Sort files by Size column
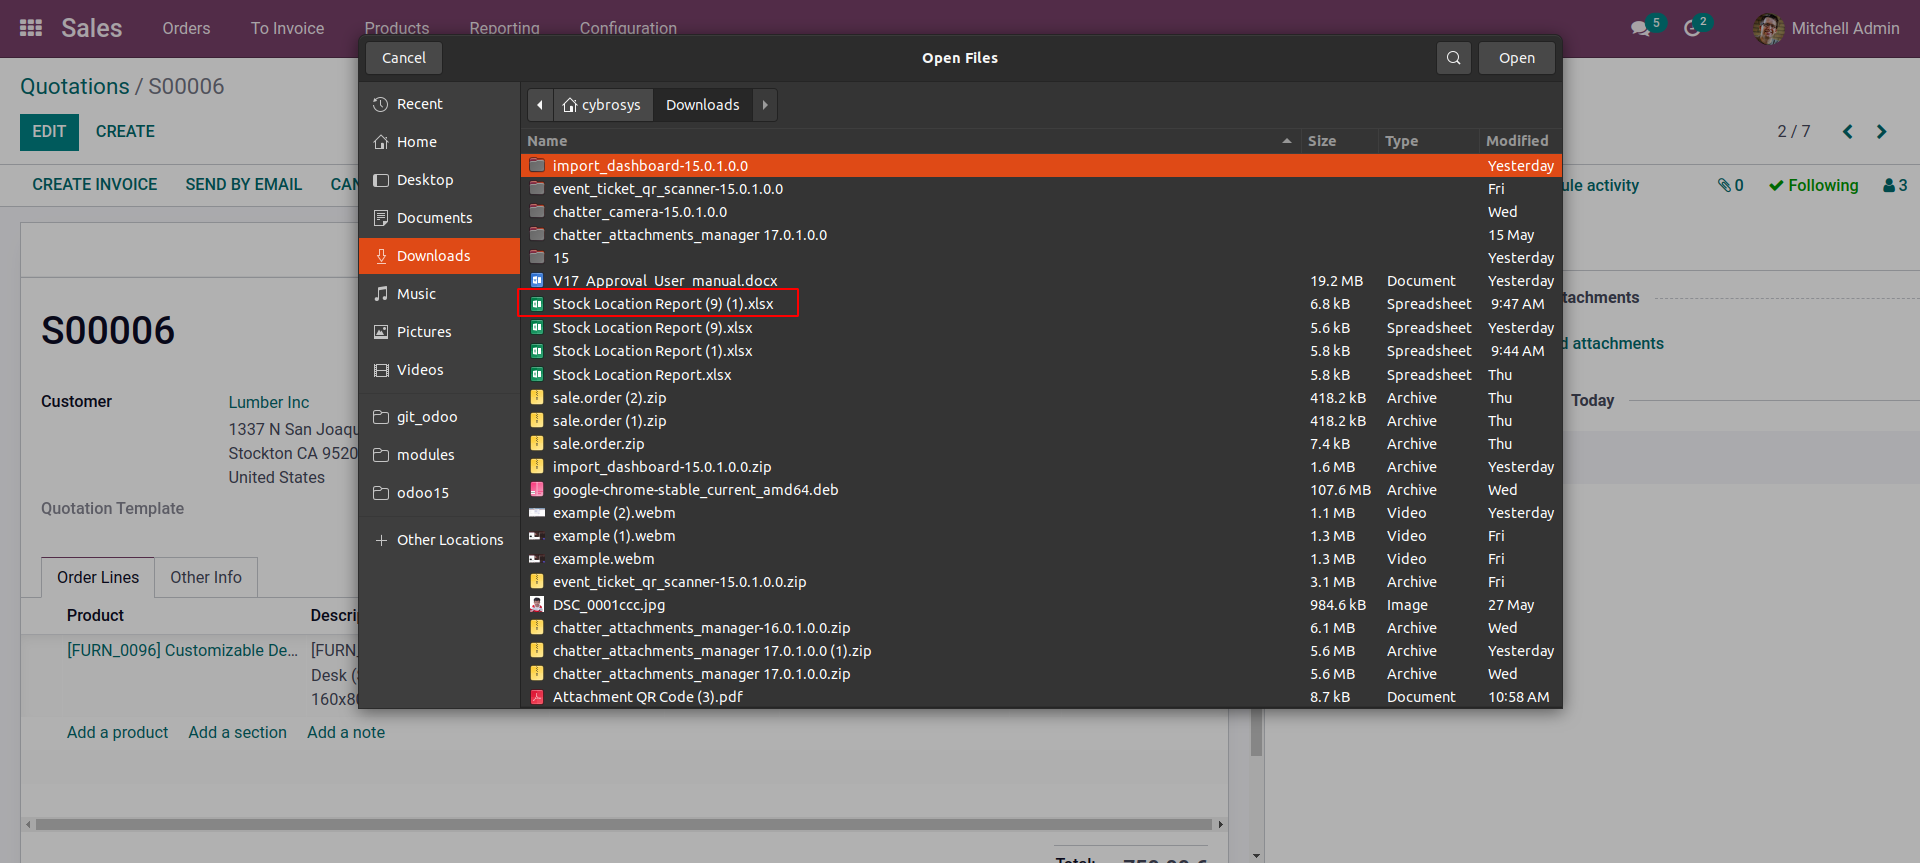The image size is (1920, 863). point(1339,141)
